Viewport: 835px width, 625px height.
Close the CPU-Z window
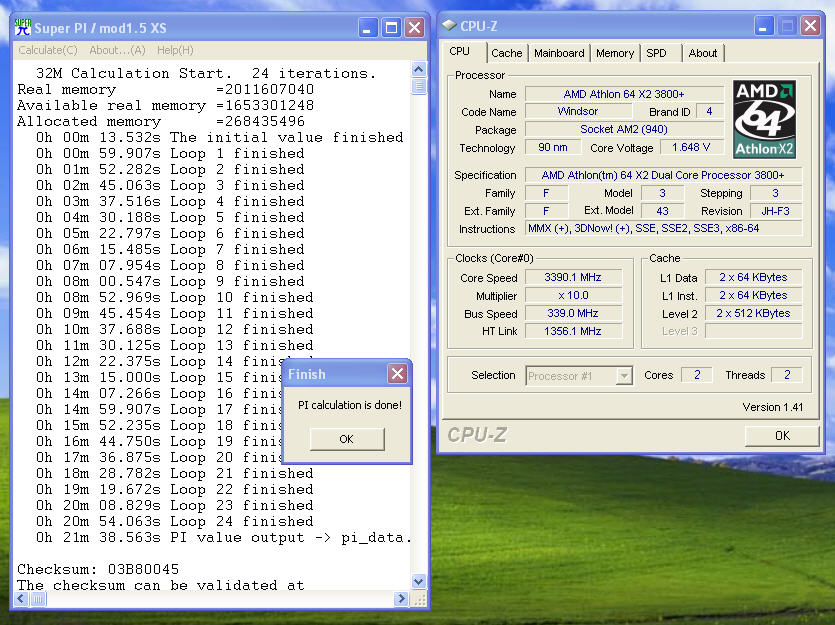[810, 26]
